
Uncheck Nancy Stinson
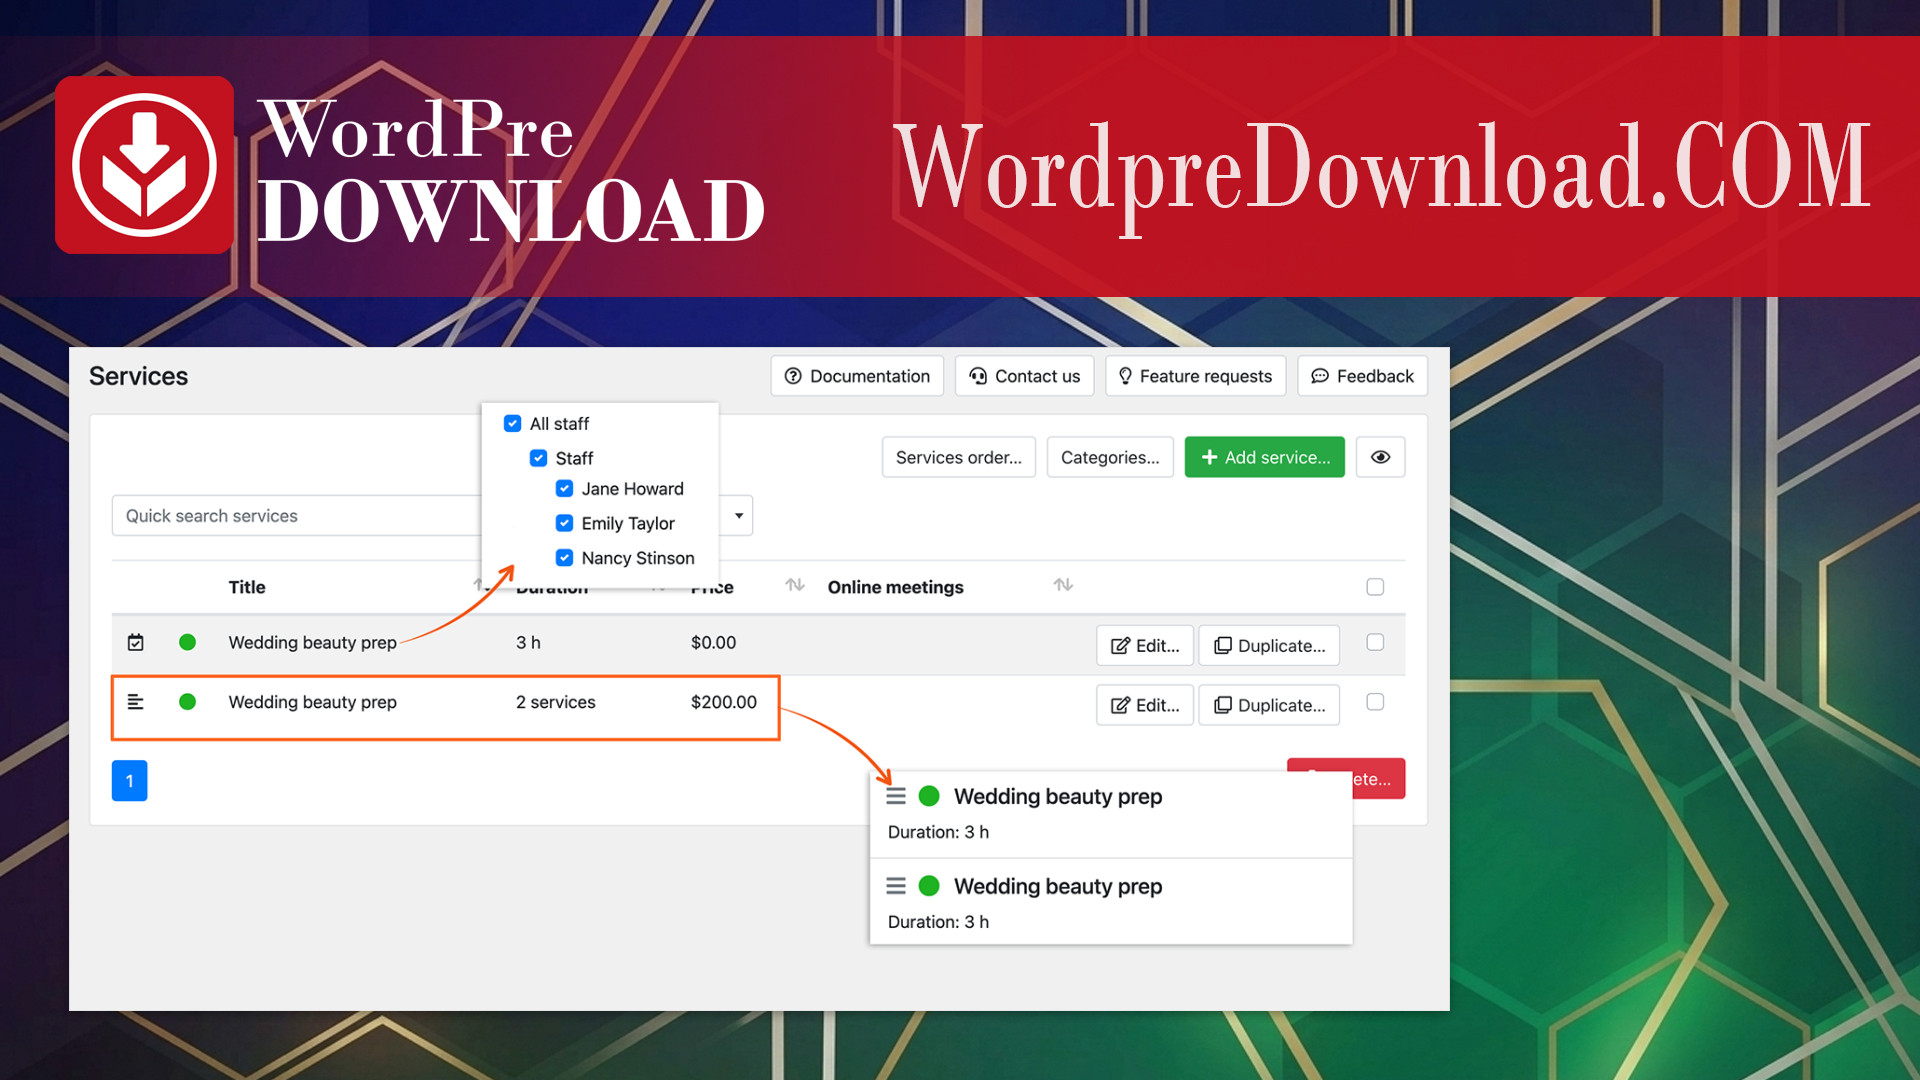(x=564, y=558)
